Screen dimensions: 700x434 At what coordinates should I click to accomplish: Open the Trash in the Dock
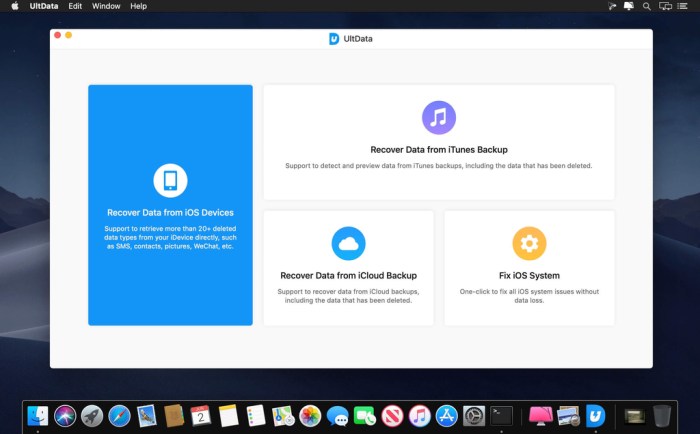point(662,415)
